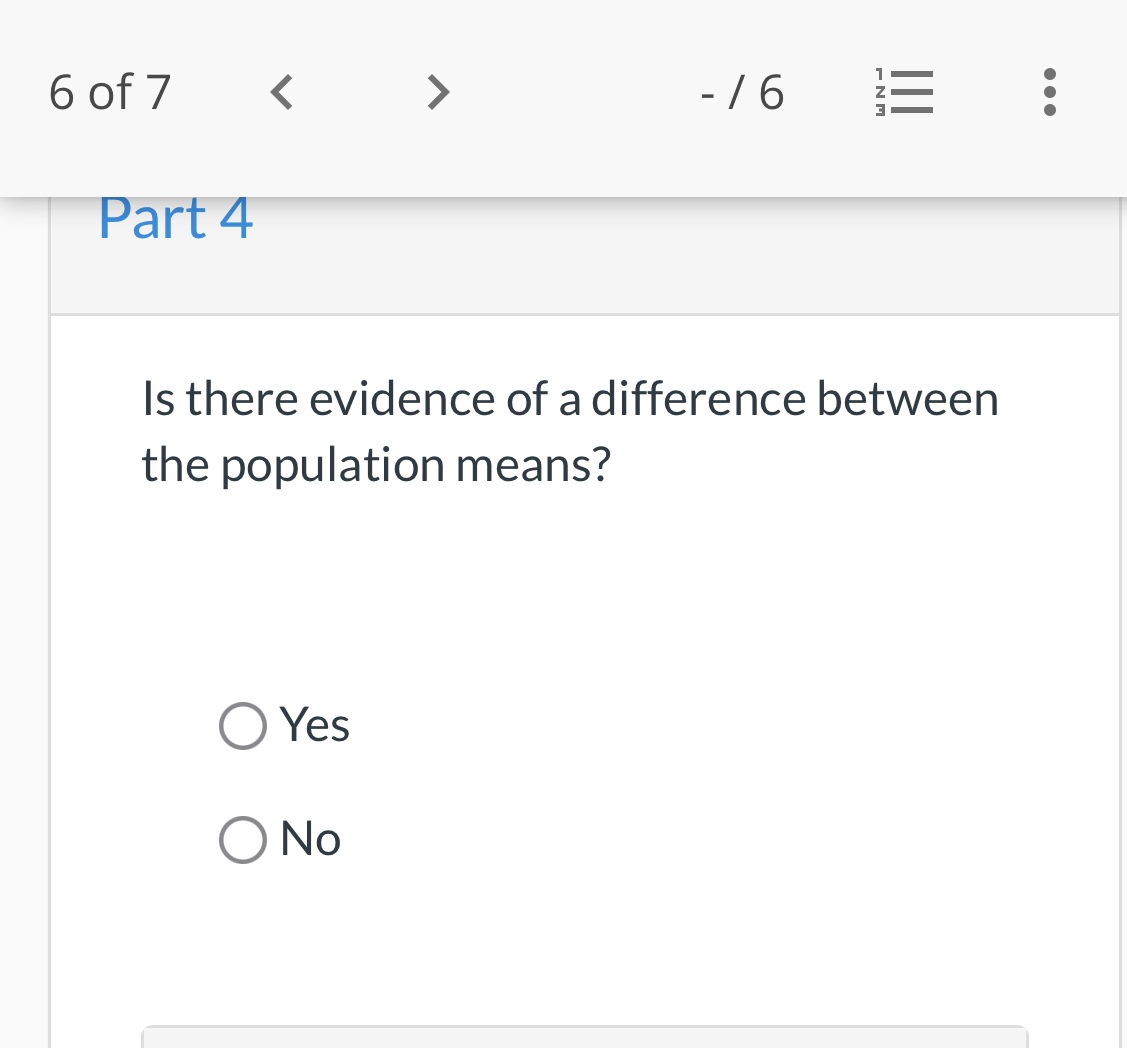Click the button at the bottom
Viewport: 1127px width, 1048px height.
tap(585, 1040)
